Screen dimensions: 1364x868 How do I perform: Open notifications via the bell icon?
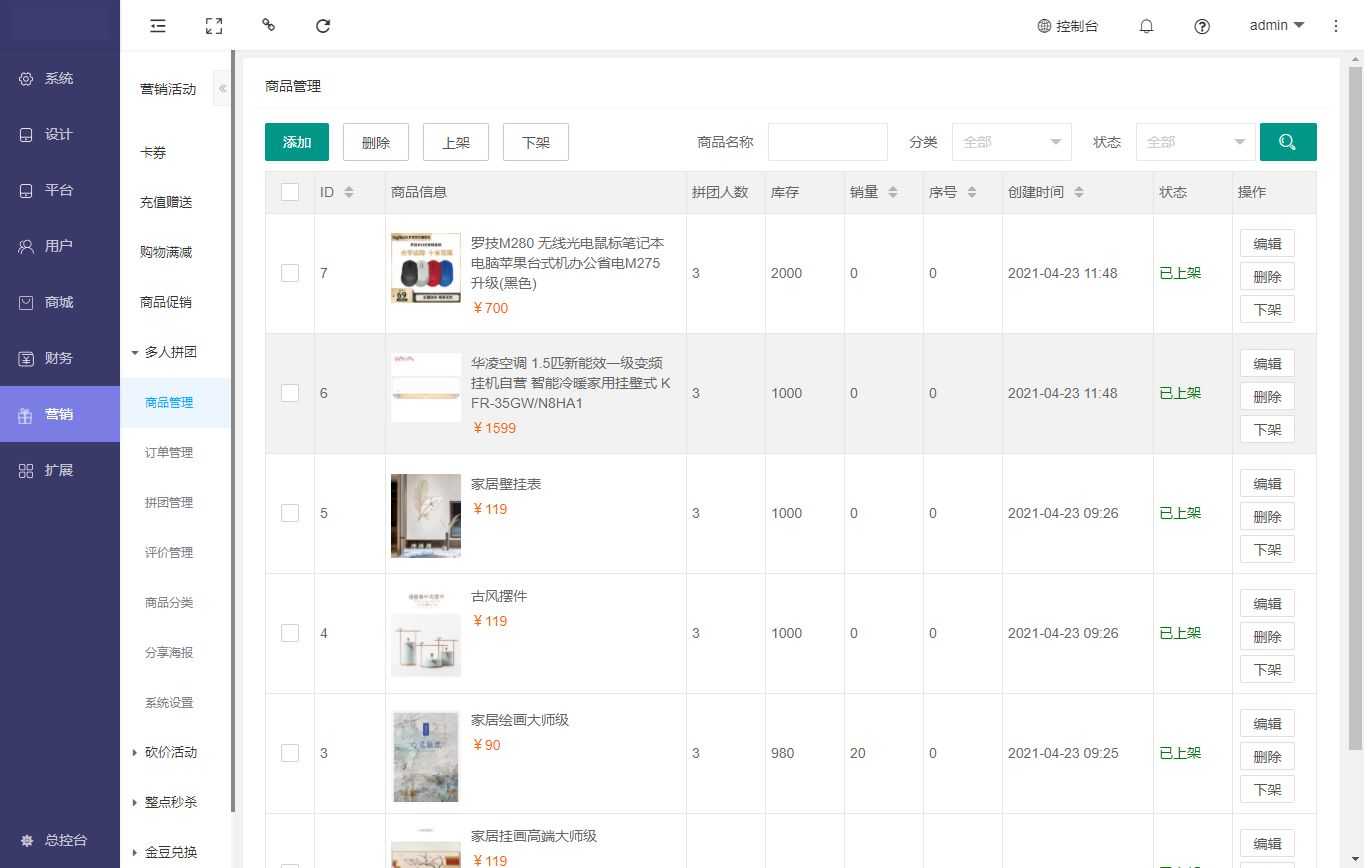pos(1147,26)
